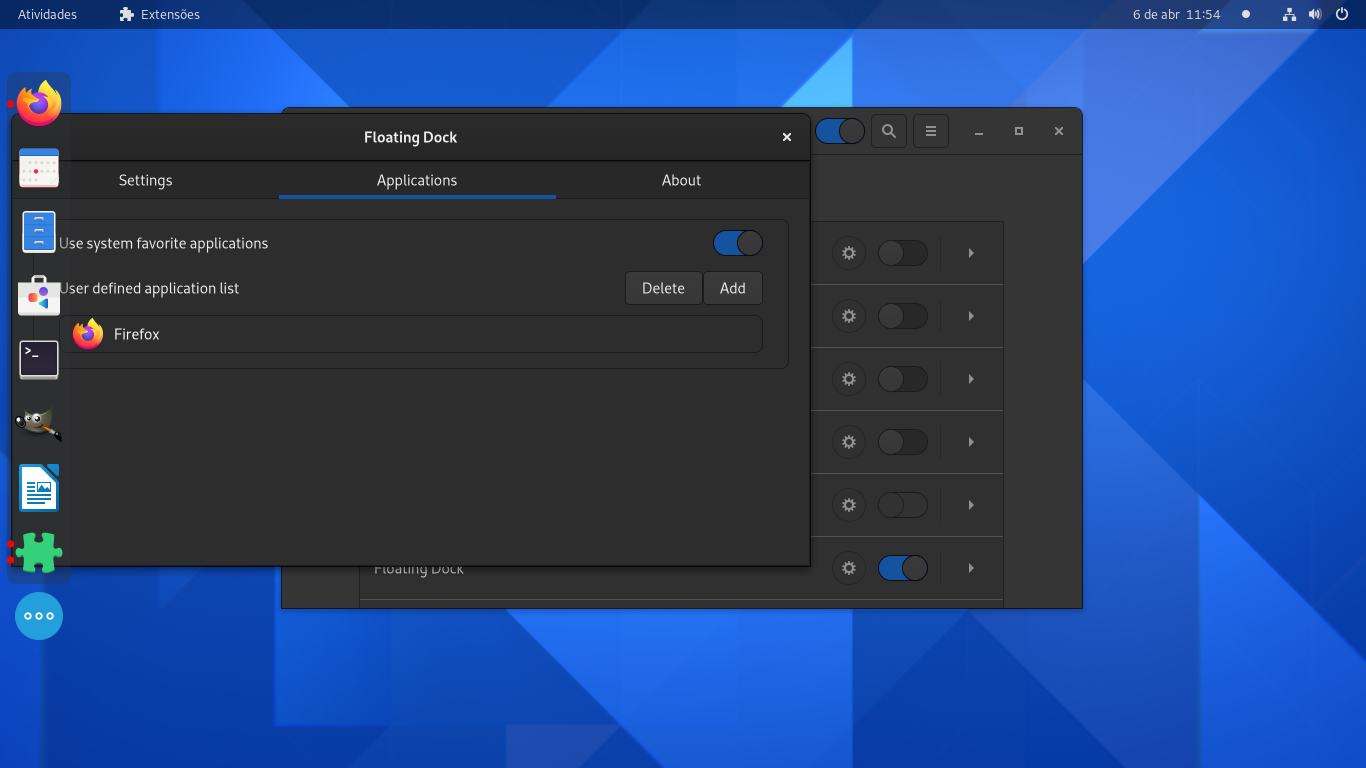Enable the first extension's toggle switch
Viewport: 1366px width, 768px height.
[903, 253]
